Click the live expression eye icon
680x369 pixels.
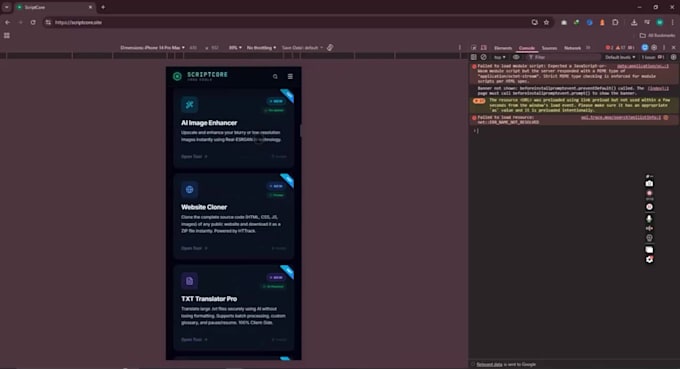coord(516,57)
